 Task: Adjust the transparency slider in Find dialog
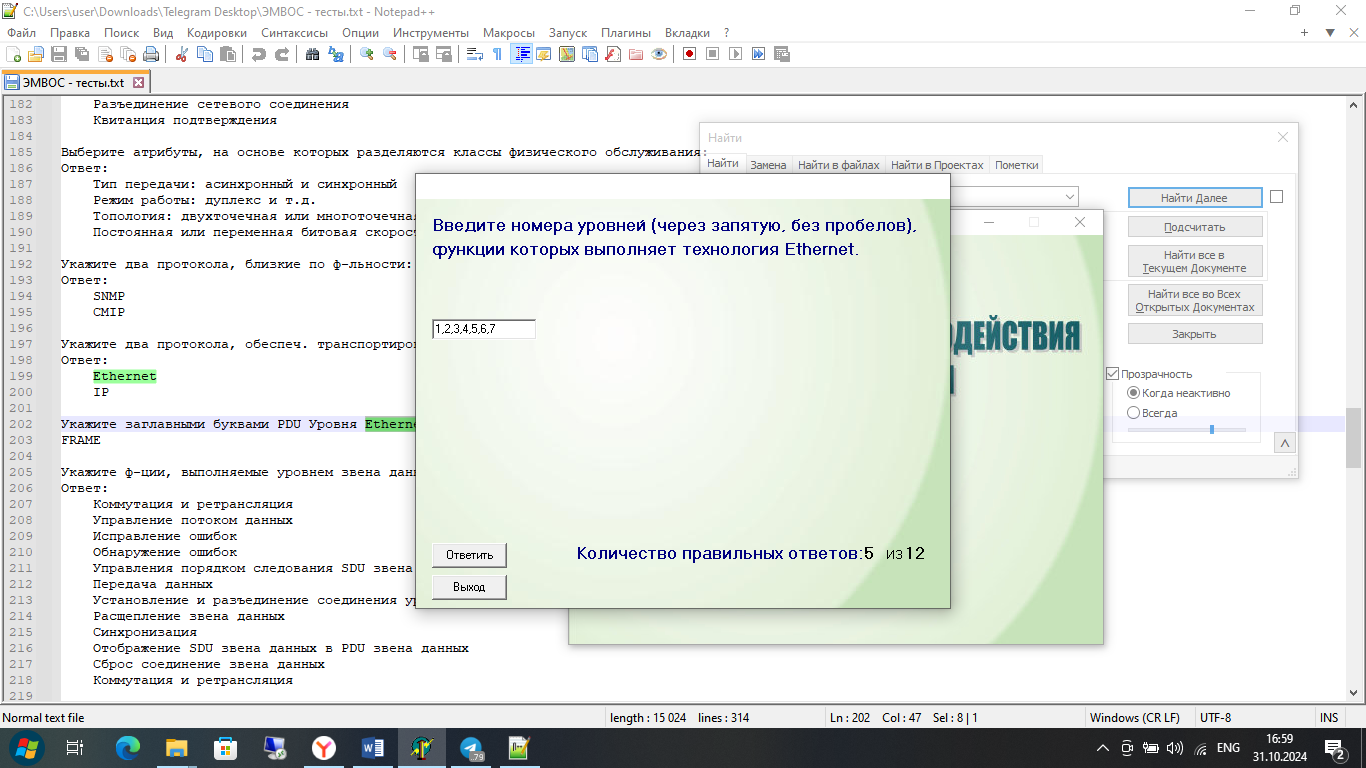point(1211,429)
